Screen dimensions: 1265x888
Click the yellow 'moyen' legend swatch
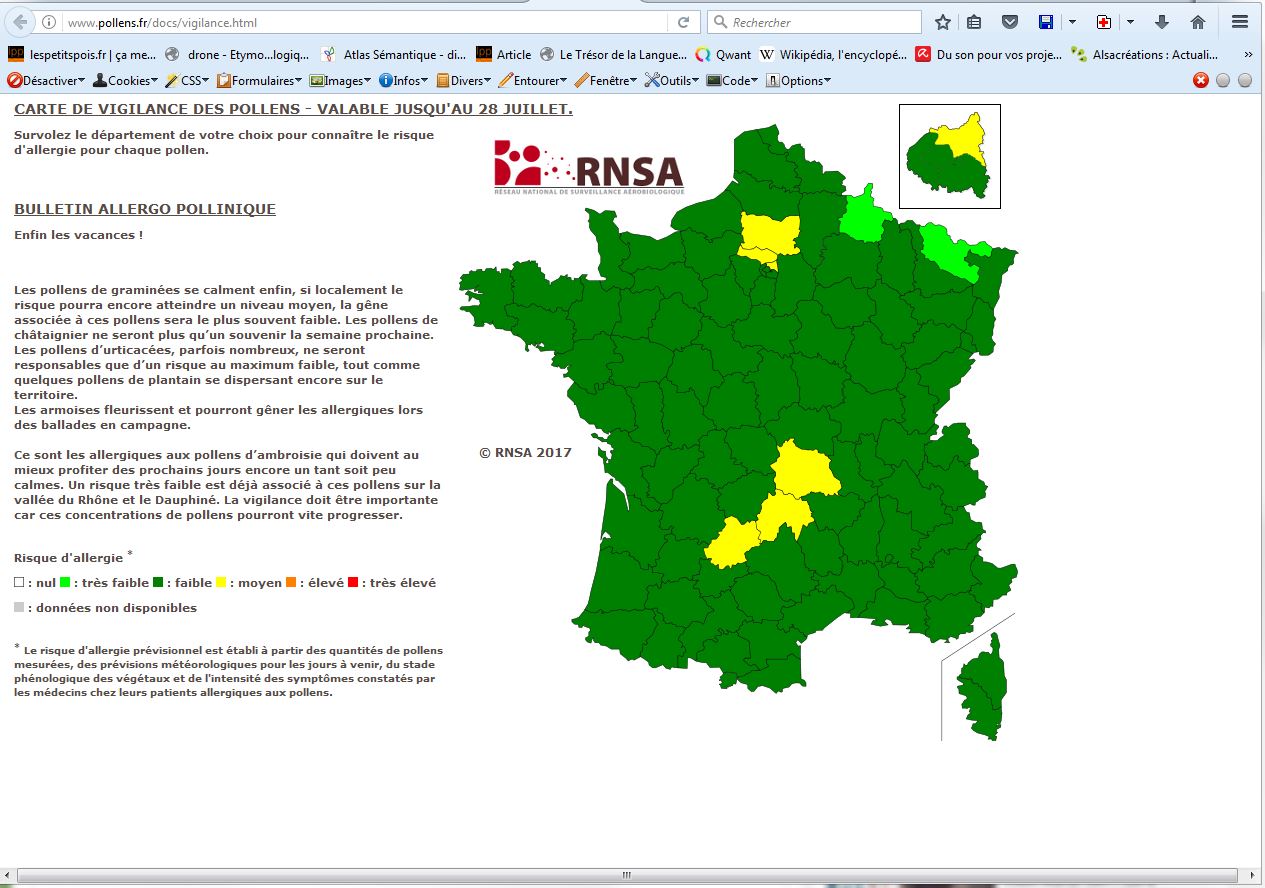tap(221, 582)
